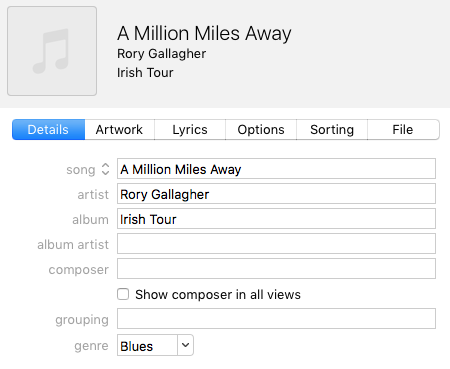The width and height of the screenshot is (450, 369).
Task: Click the empty grouping field
Action: coord(276,319)
